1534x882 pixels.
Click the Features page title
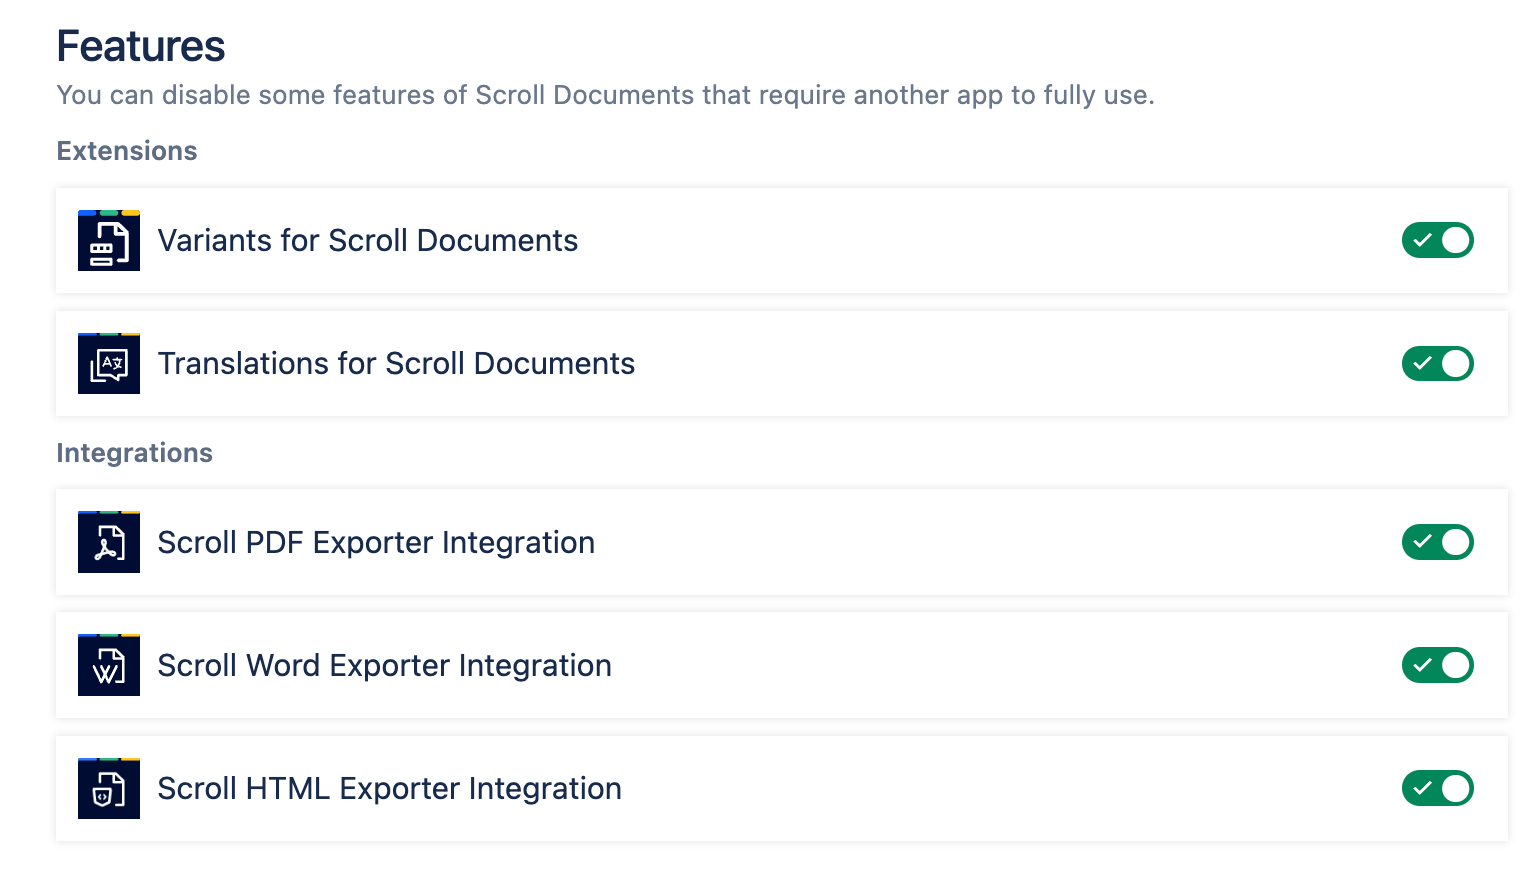click(140, 46)
